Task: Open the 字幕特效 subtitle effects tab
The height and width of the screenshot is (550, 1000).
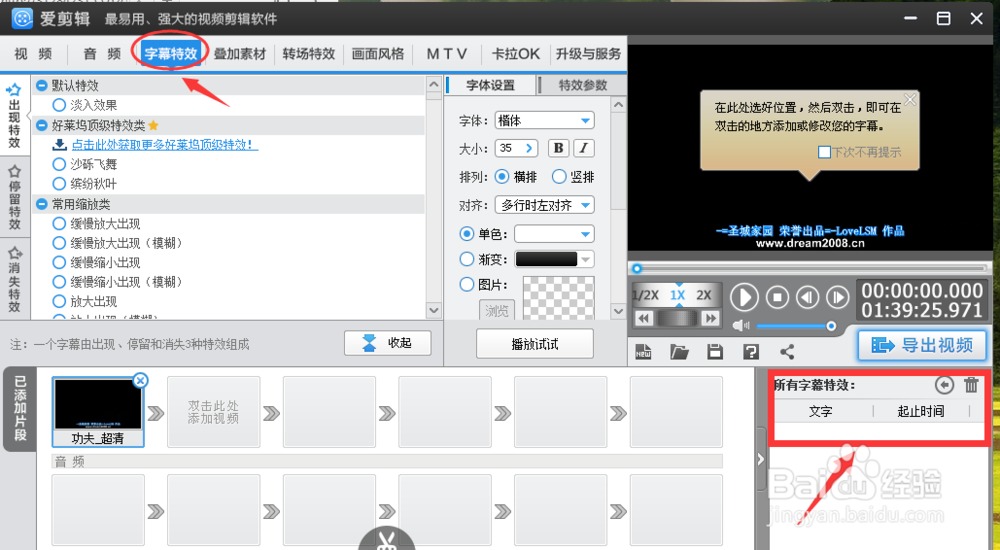Action: pyautogui.click(x=170, y=54)
